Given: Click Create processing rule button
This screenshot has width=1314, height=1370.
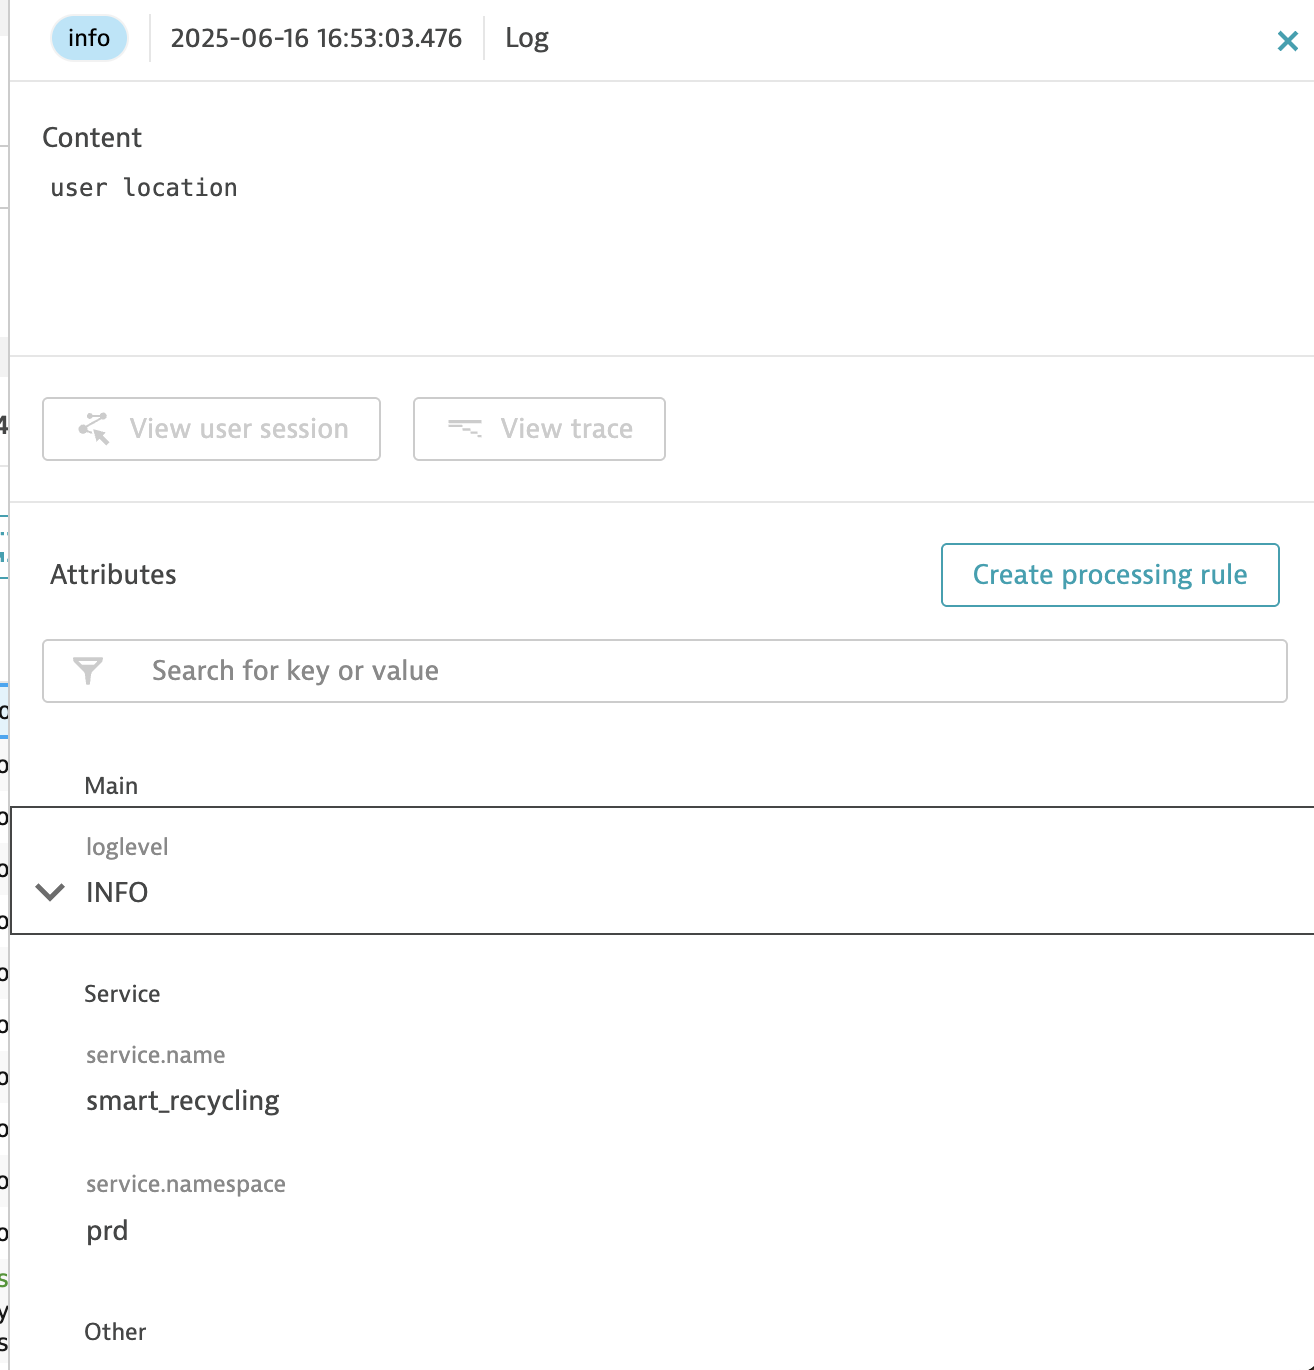Looking at the screenshot, I should click(1110, 575).
